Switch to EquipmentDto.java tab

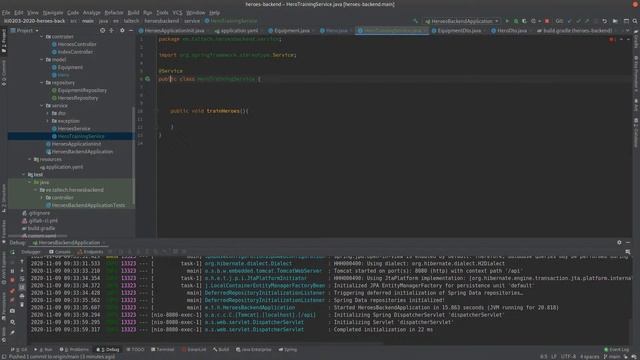tap(459, 31)
